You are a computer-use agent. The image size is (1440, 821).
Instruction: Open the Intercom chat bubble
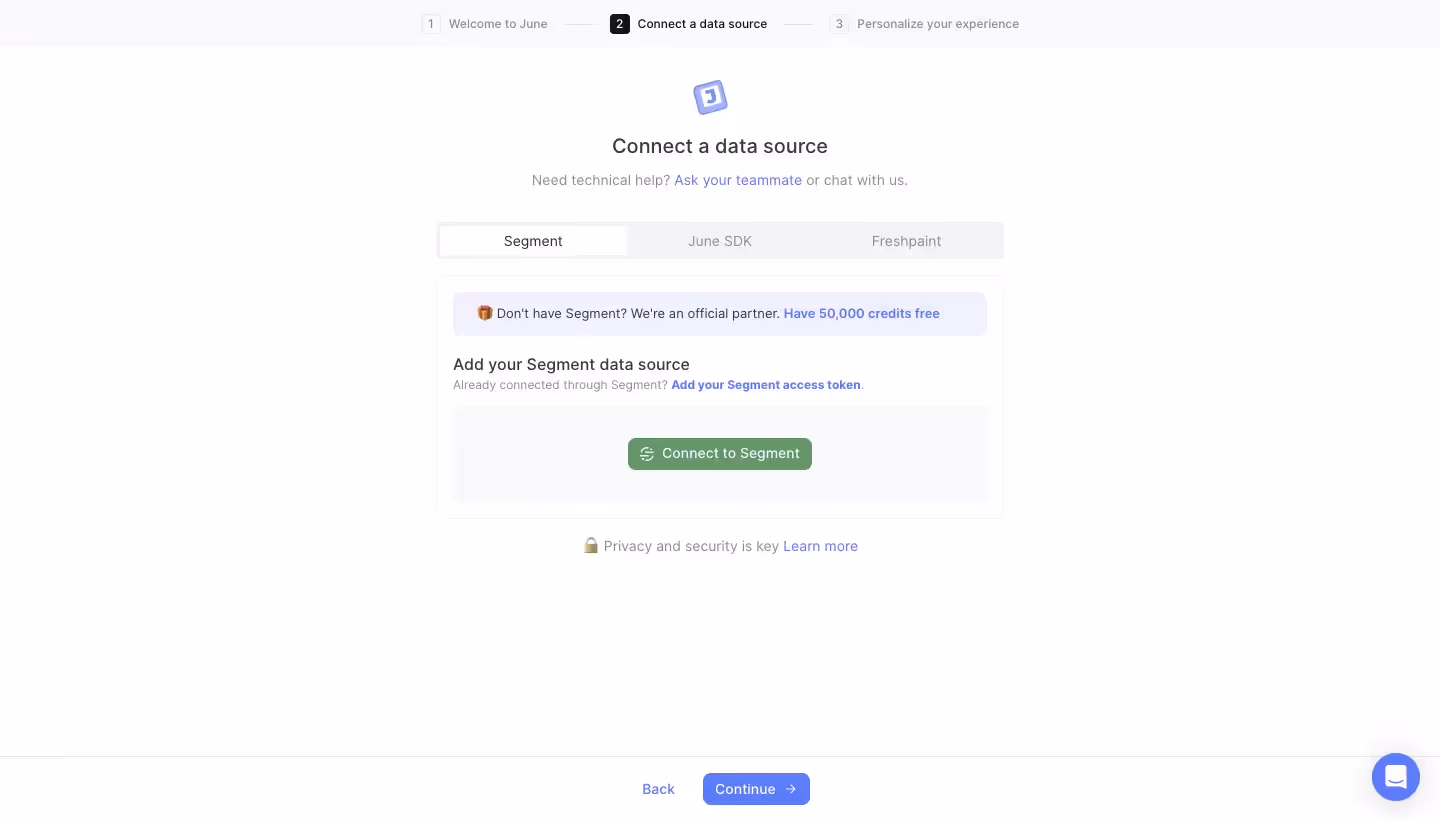click(1396, 777)
